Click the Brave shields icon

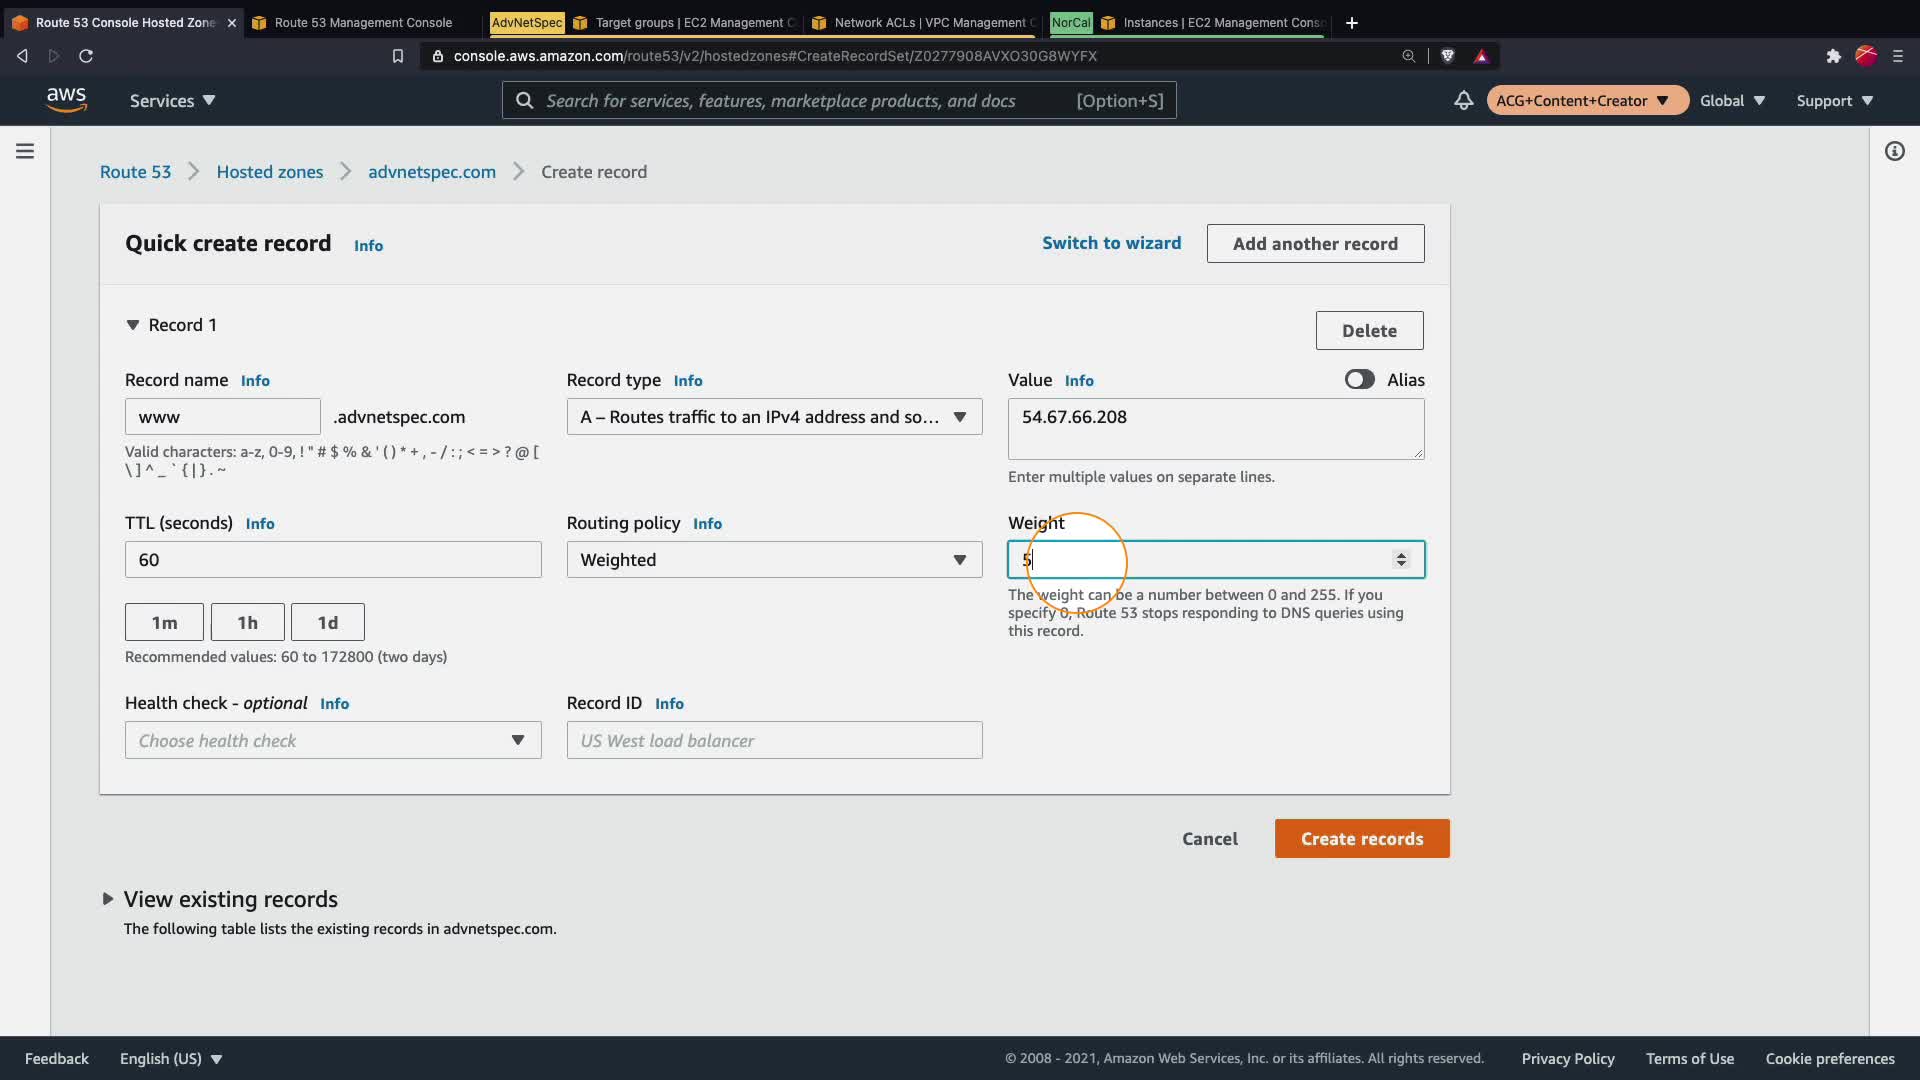coord(1447,56)
